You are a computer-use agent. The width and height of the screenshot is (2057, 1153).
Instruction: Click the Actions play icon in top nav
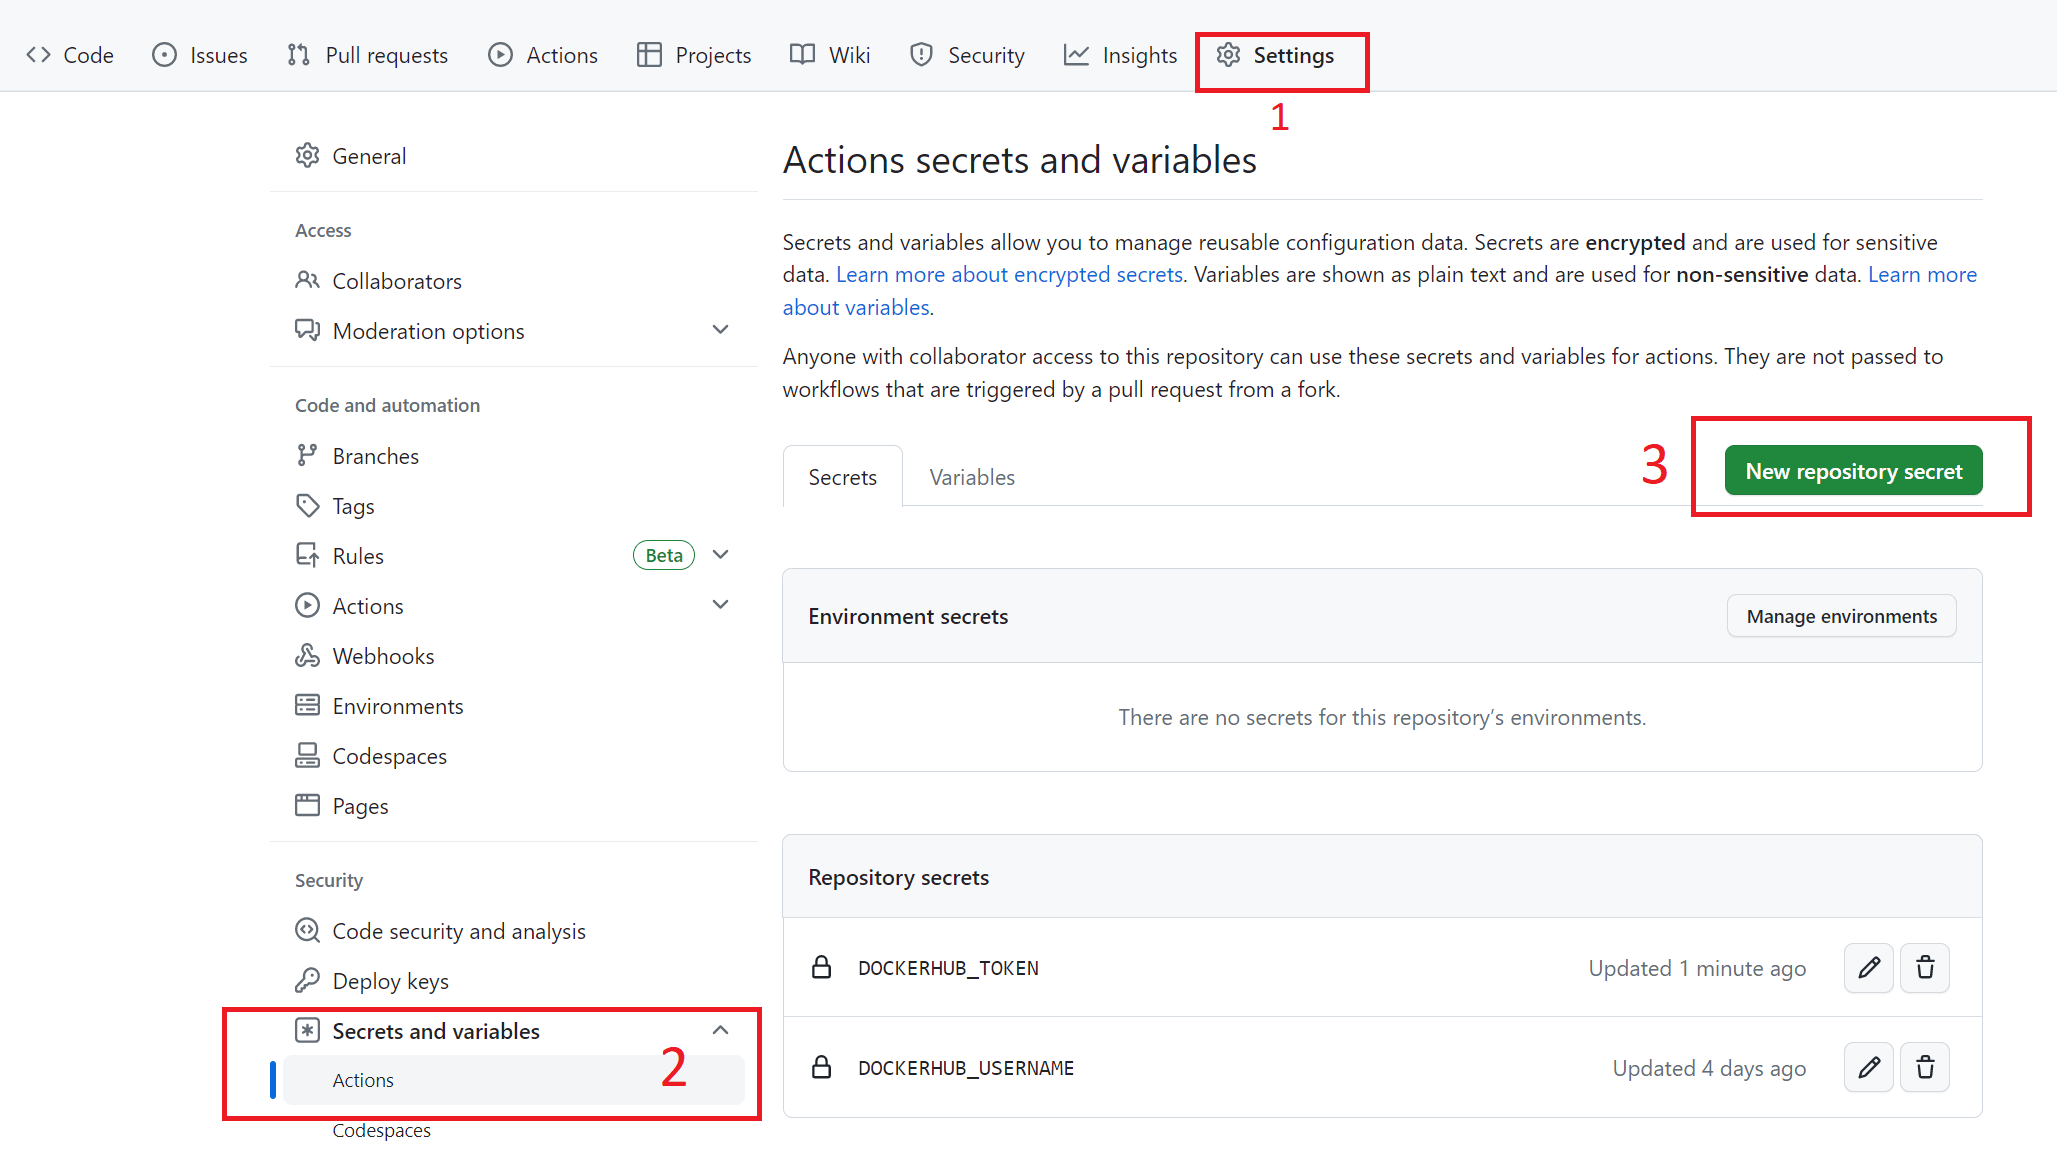coord(501,55)
